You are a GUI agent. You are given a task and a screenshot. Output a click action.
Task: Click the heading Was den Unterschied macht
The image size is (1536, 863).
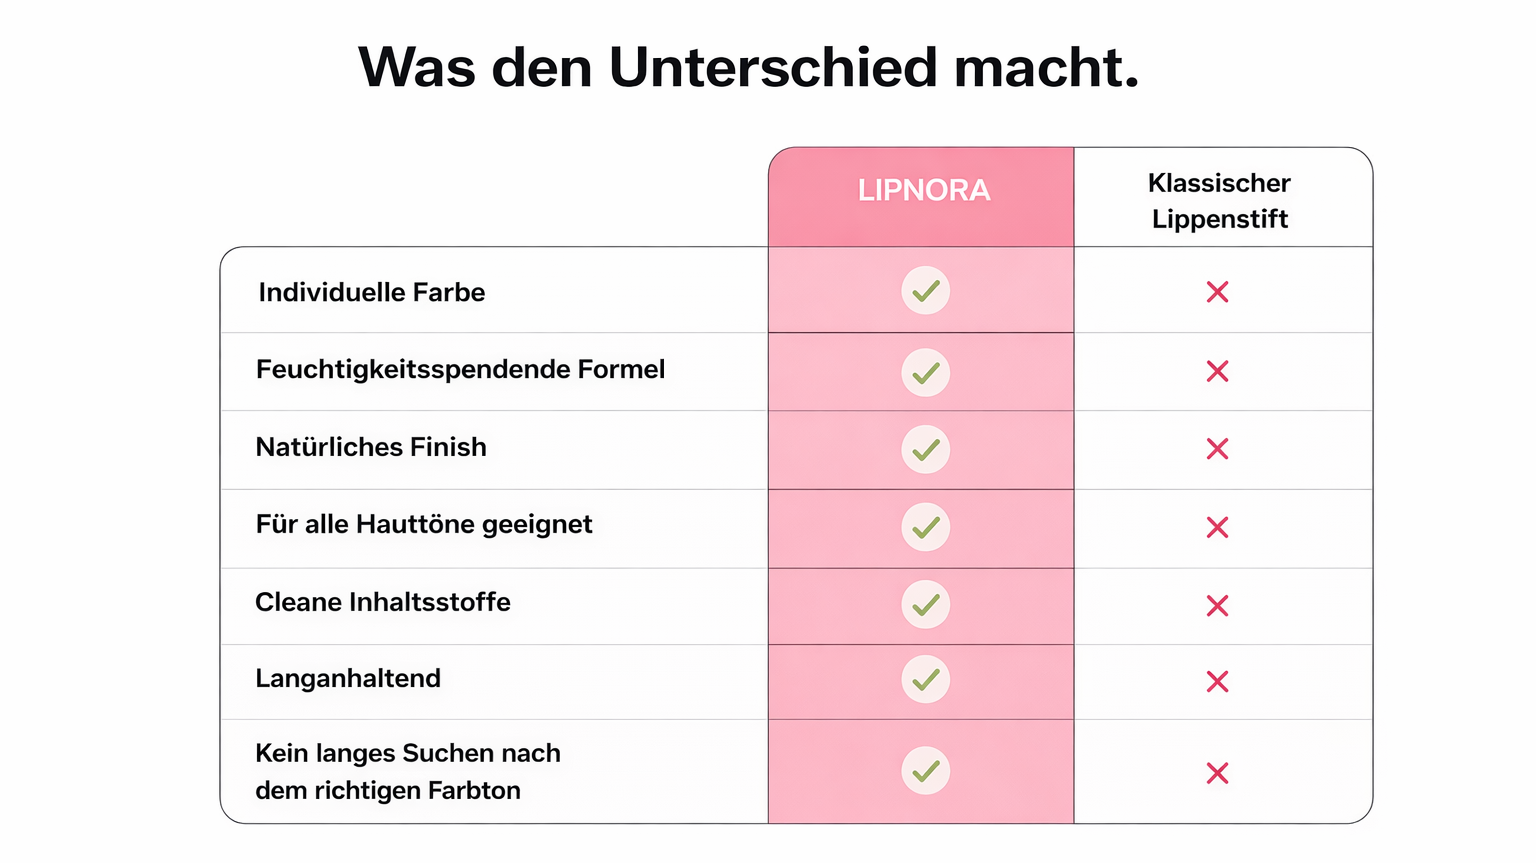pyautogui.click(x=748, y=67)
